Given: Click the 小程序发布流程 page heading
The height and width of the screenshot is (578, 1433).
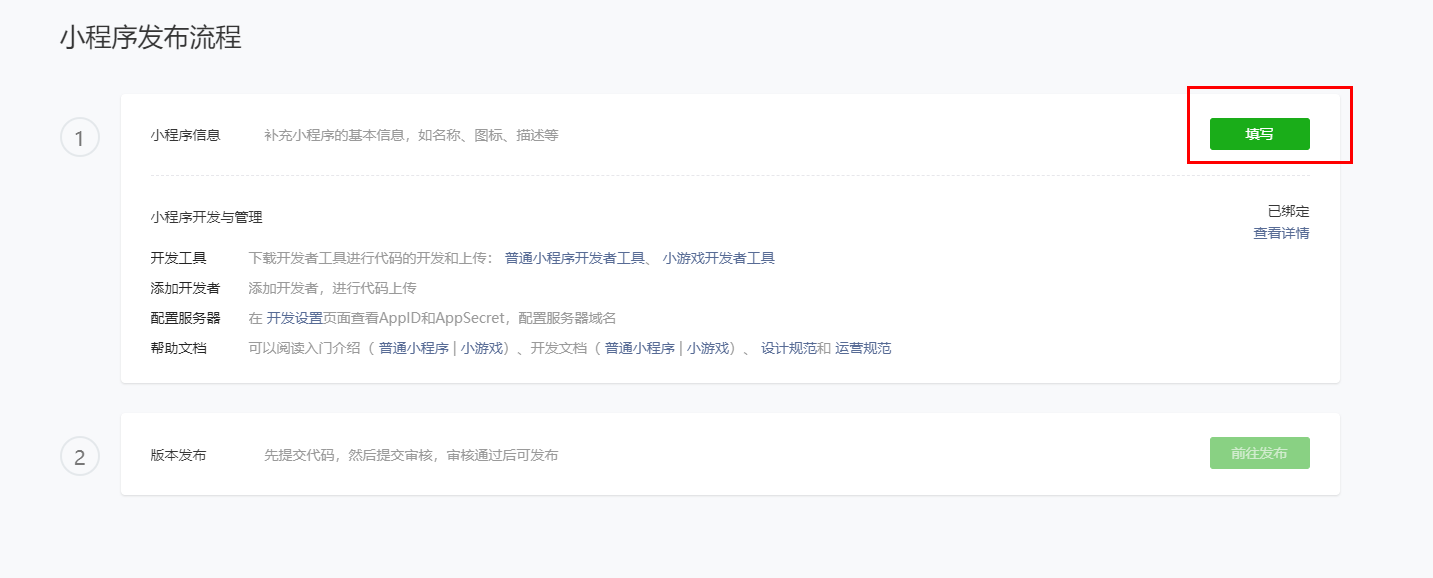Looking at the screenshot, I should pos(150,38).
